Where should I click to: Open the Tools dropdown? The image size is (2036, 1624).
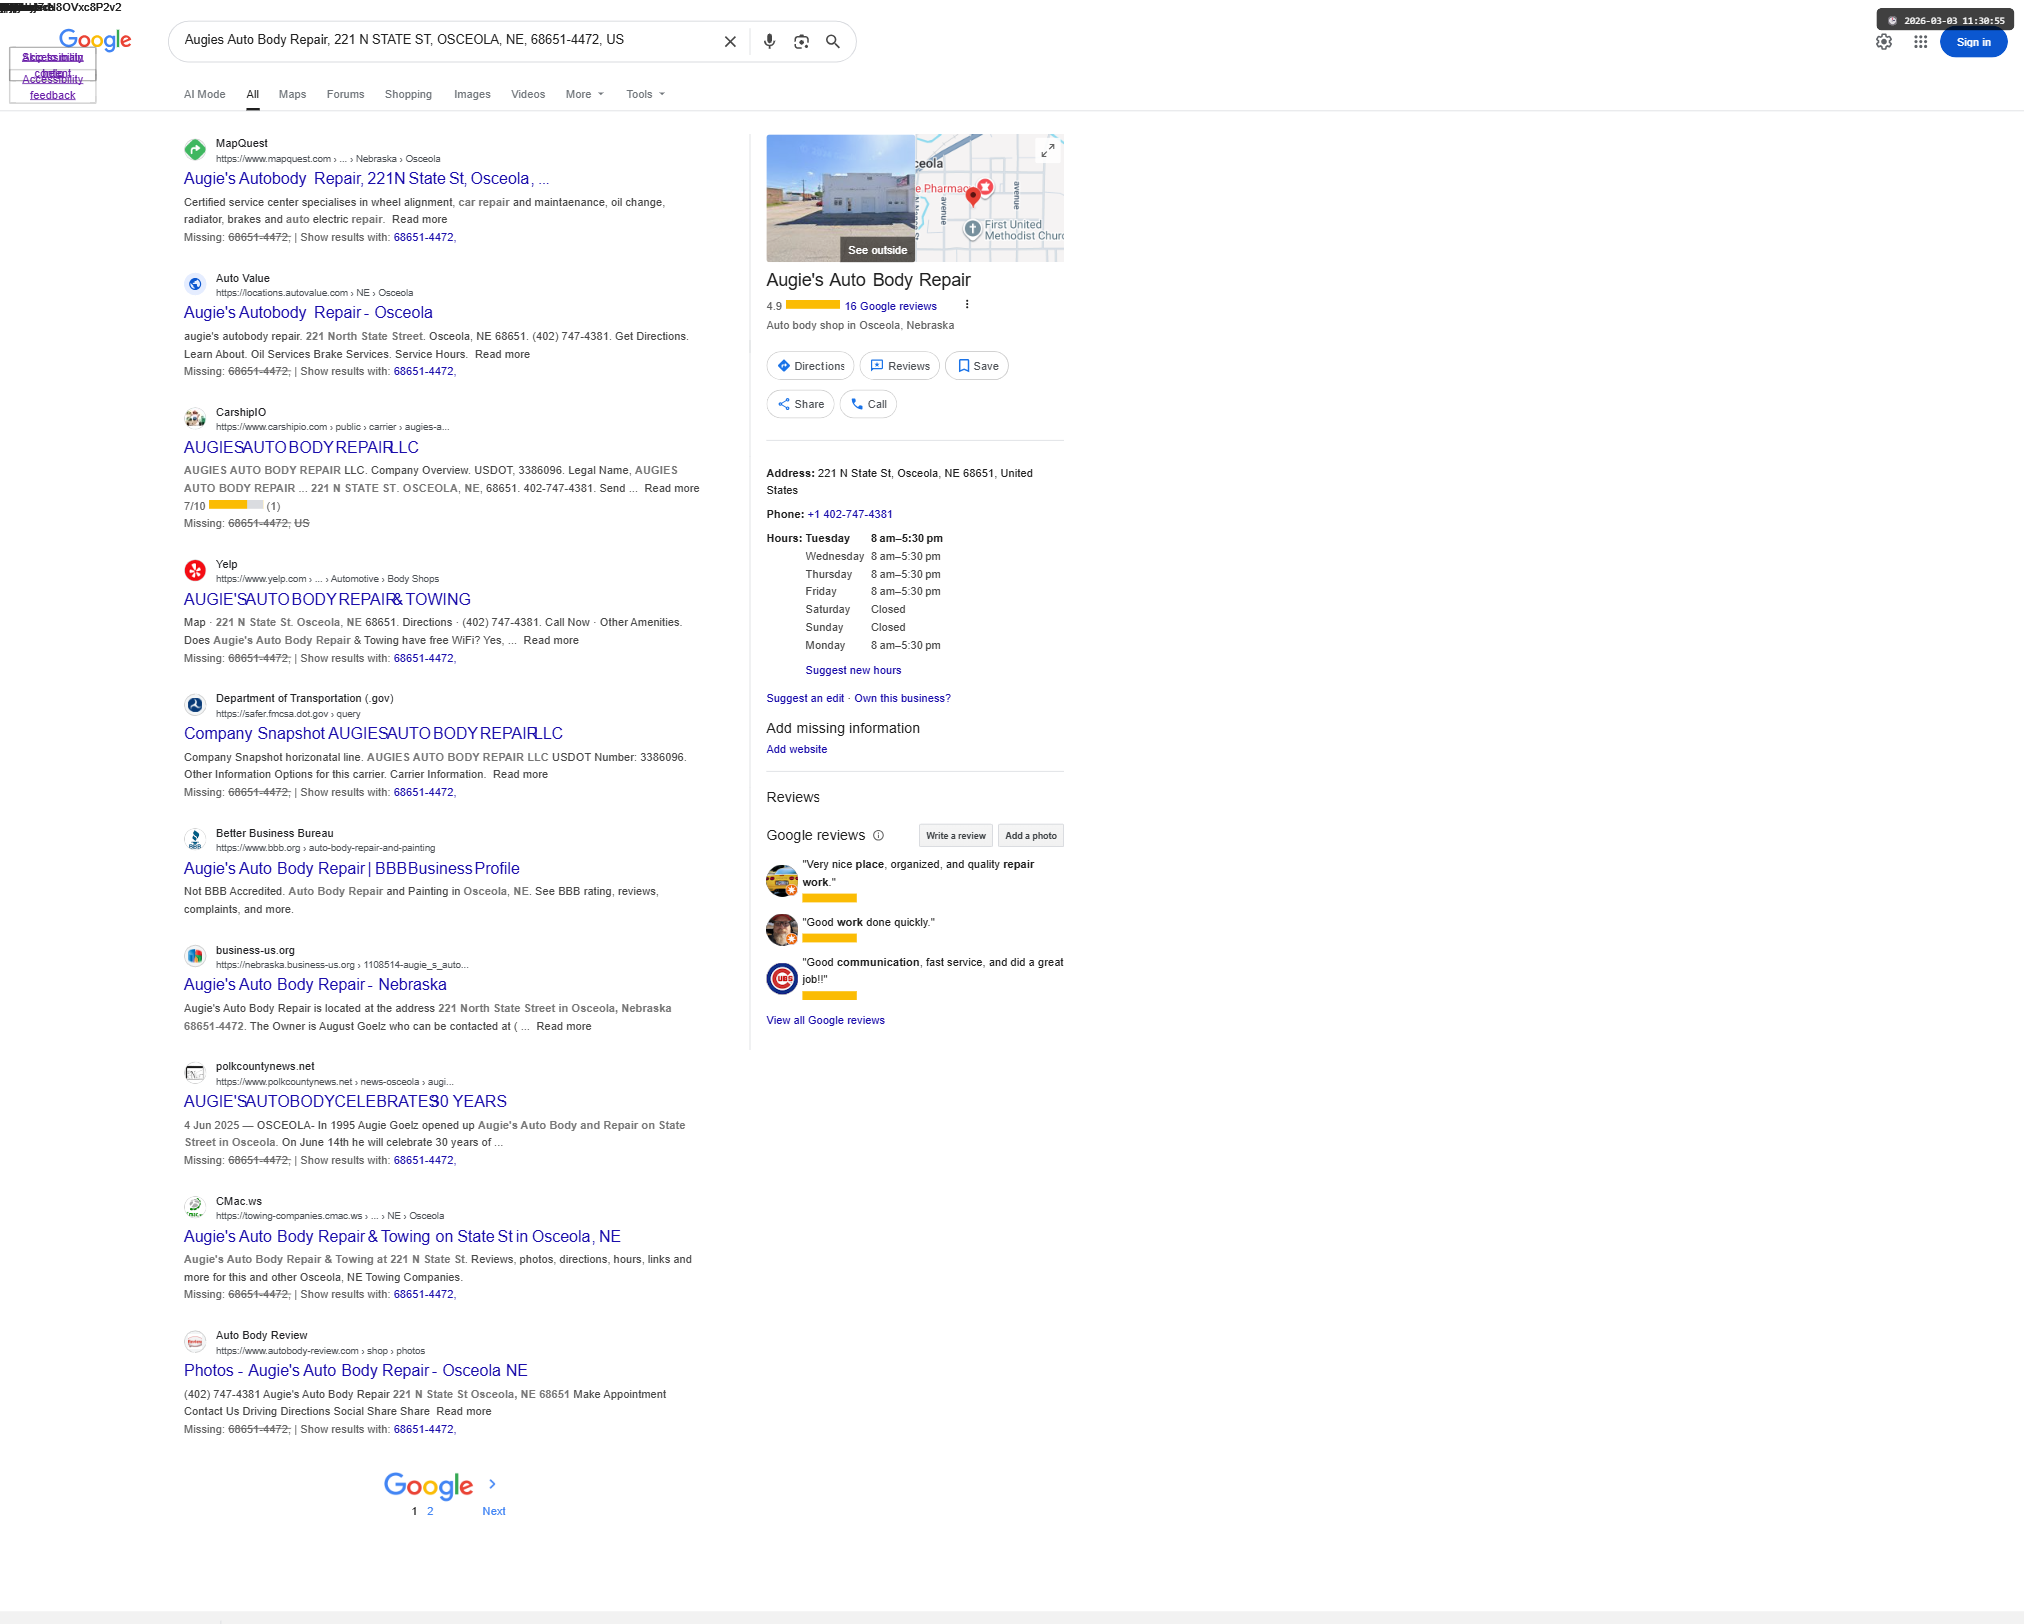[x=646, y=94]
